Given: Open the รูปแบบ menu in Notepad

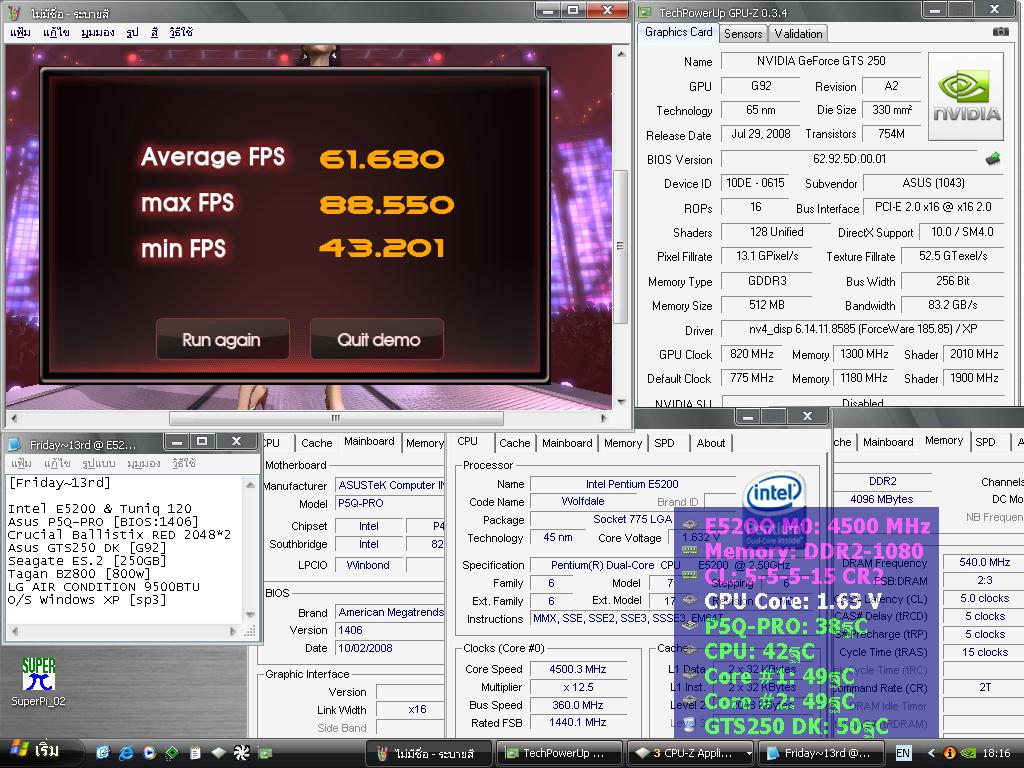Looking at the screenshot, I should click(99, 463).
